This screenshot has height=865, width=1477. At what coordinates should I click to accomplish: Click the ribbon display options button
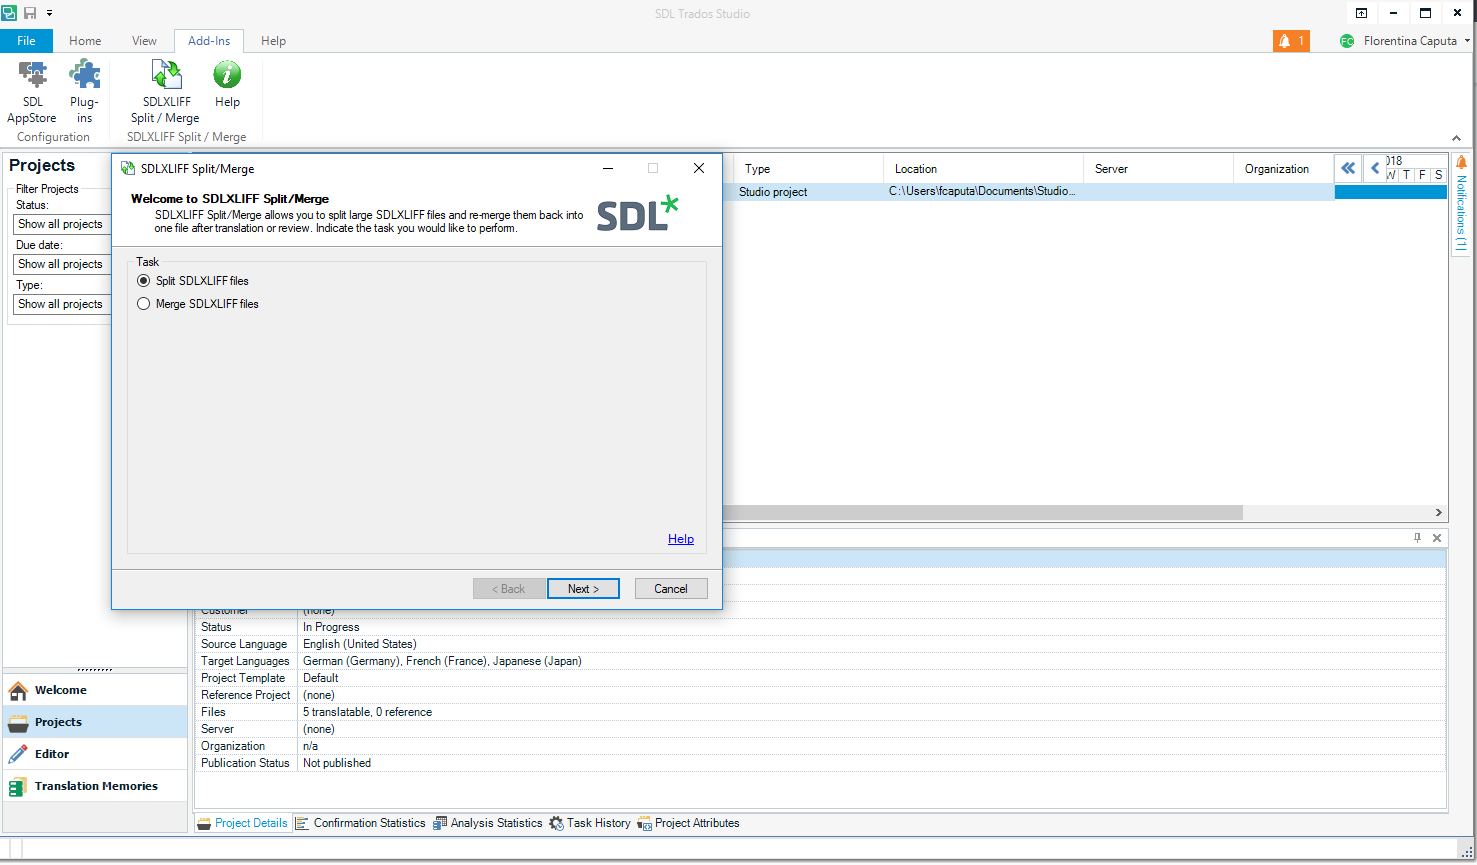(x=1361, y=13)
